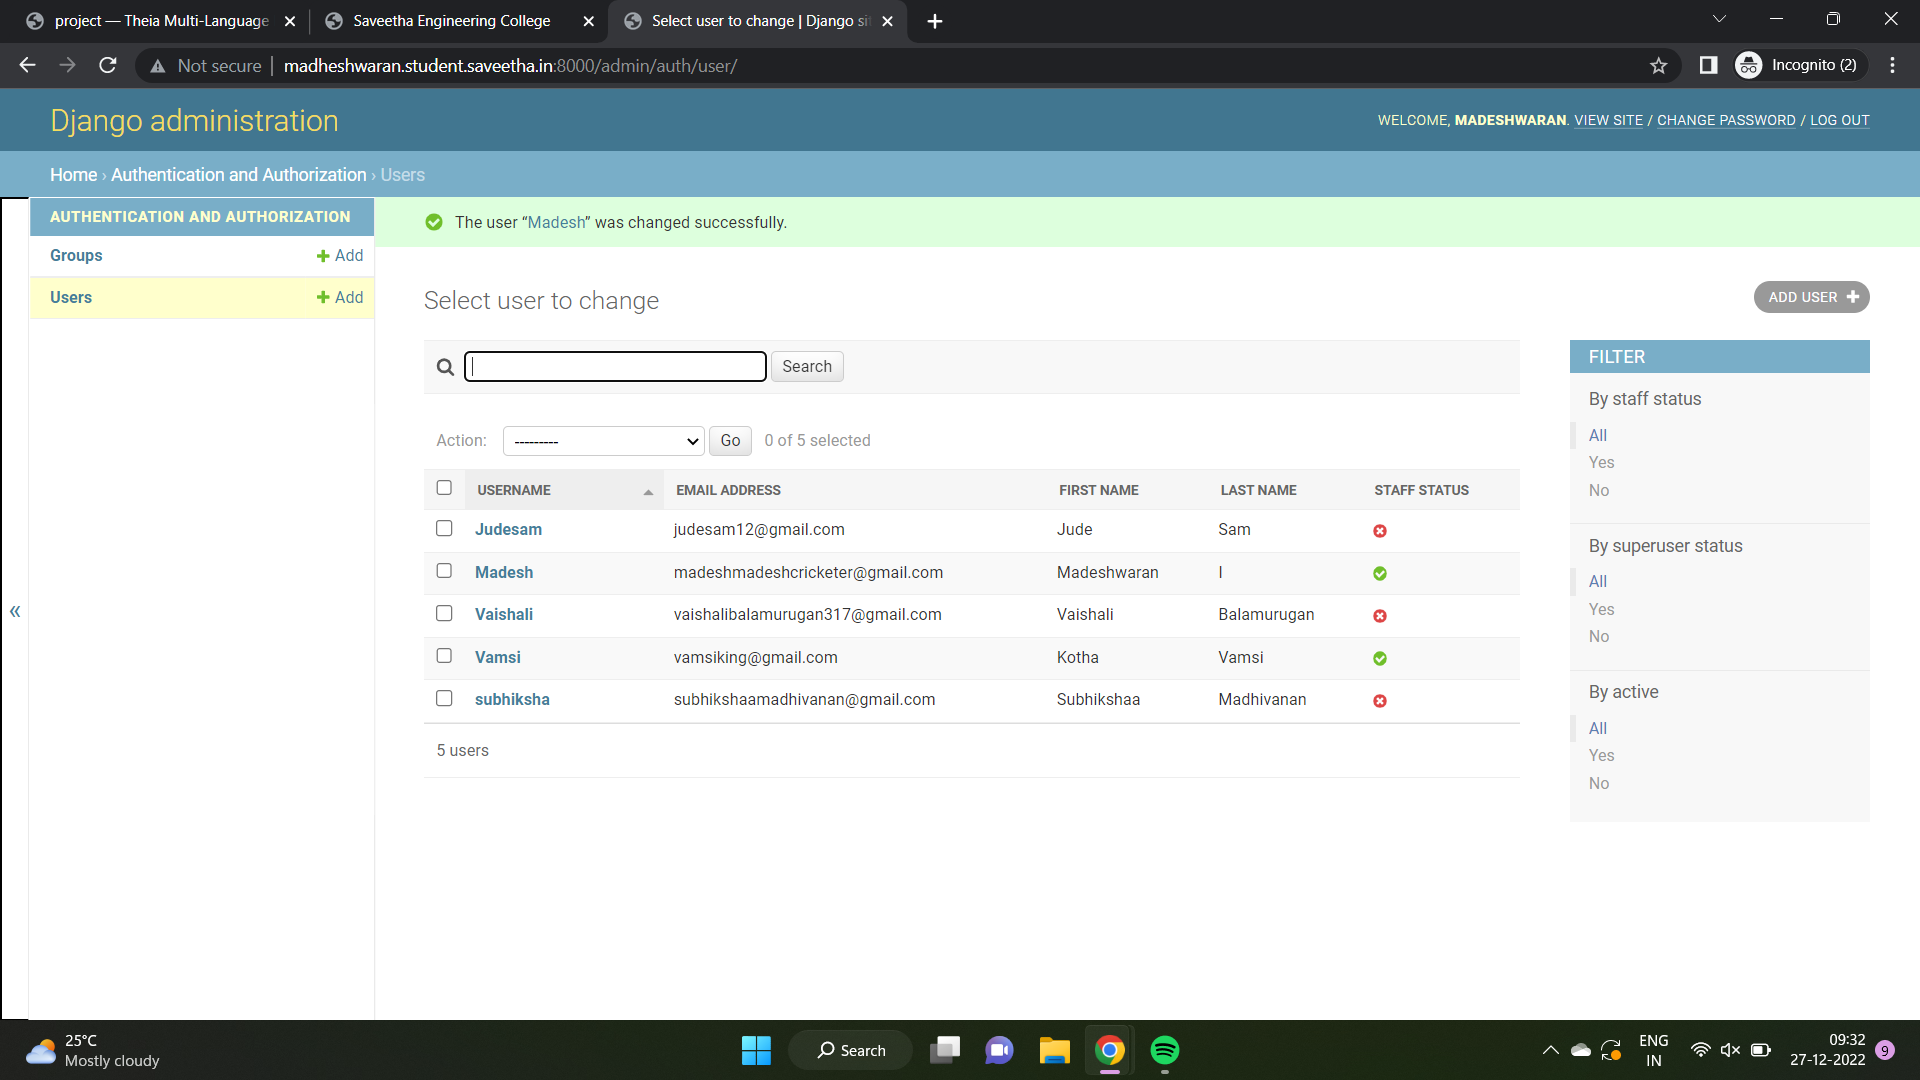Open the browser tab search chevron
Viewport: 1920px width, 1080px height.
pos(1719,18)
